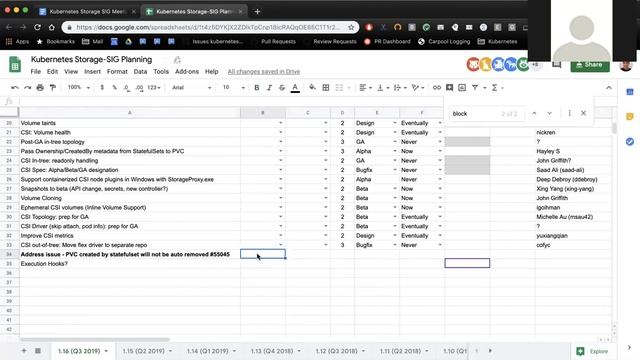This screenshot has width=640, height=360.
Task: Open the Arial font dropdown
Action: (x=191, y=87)
